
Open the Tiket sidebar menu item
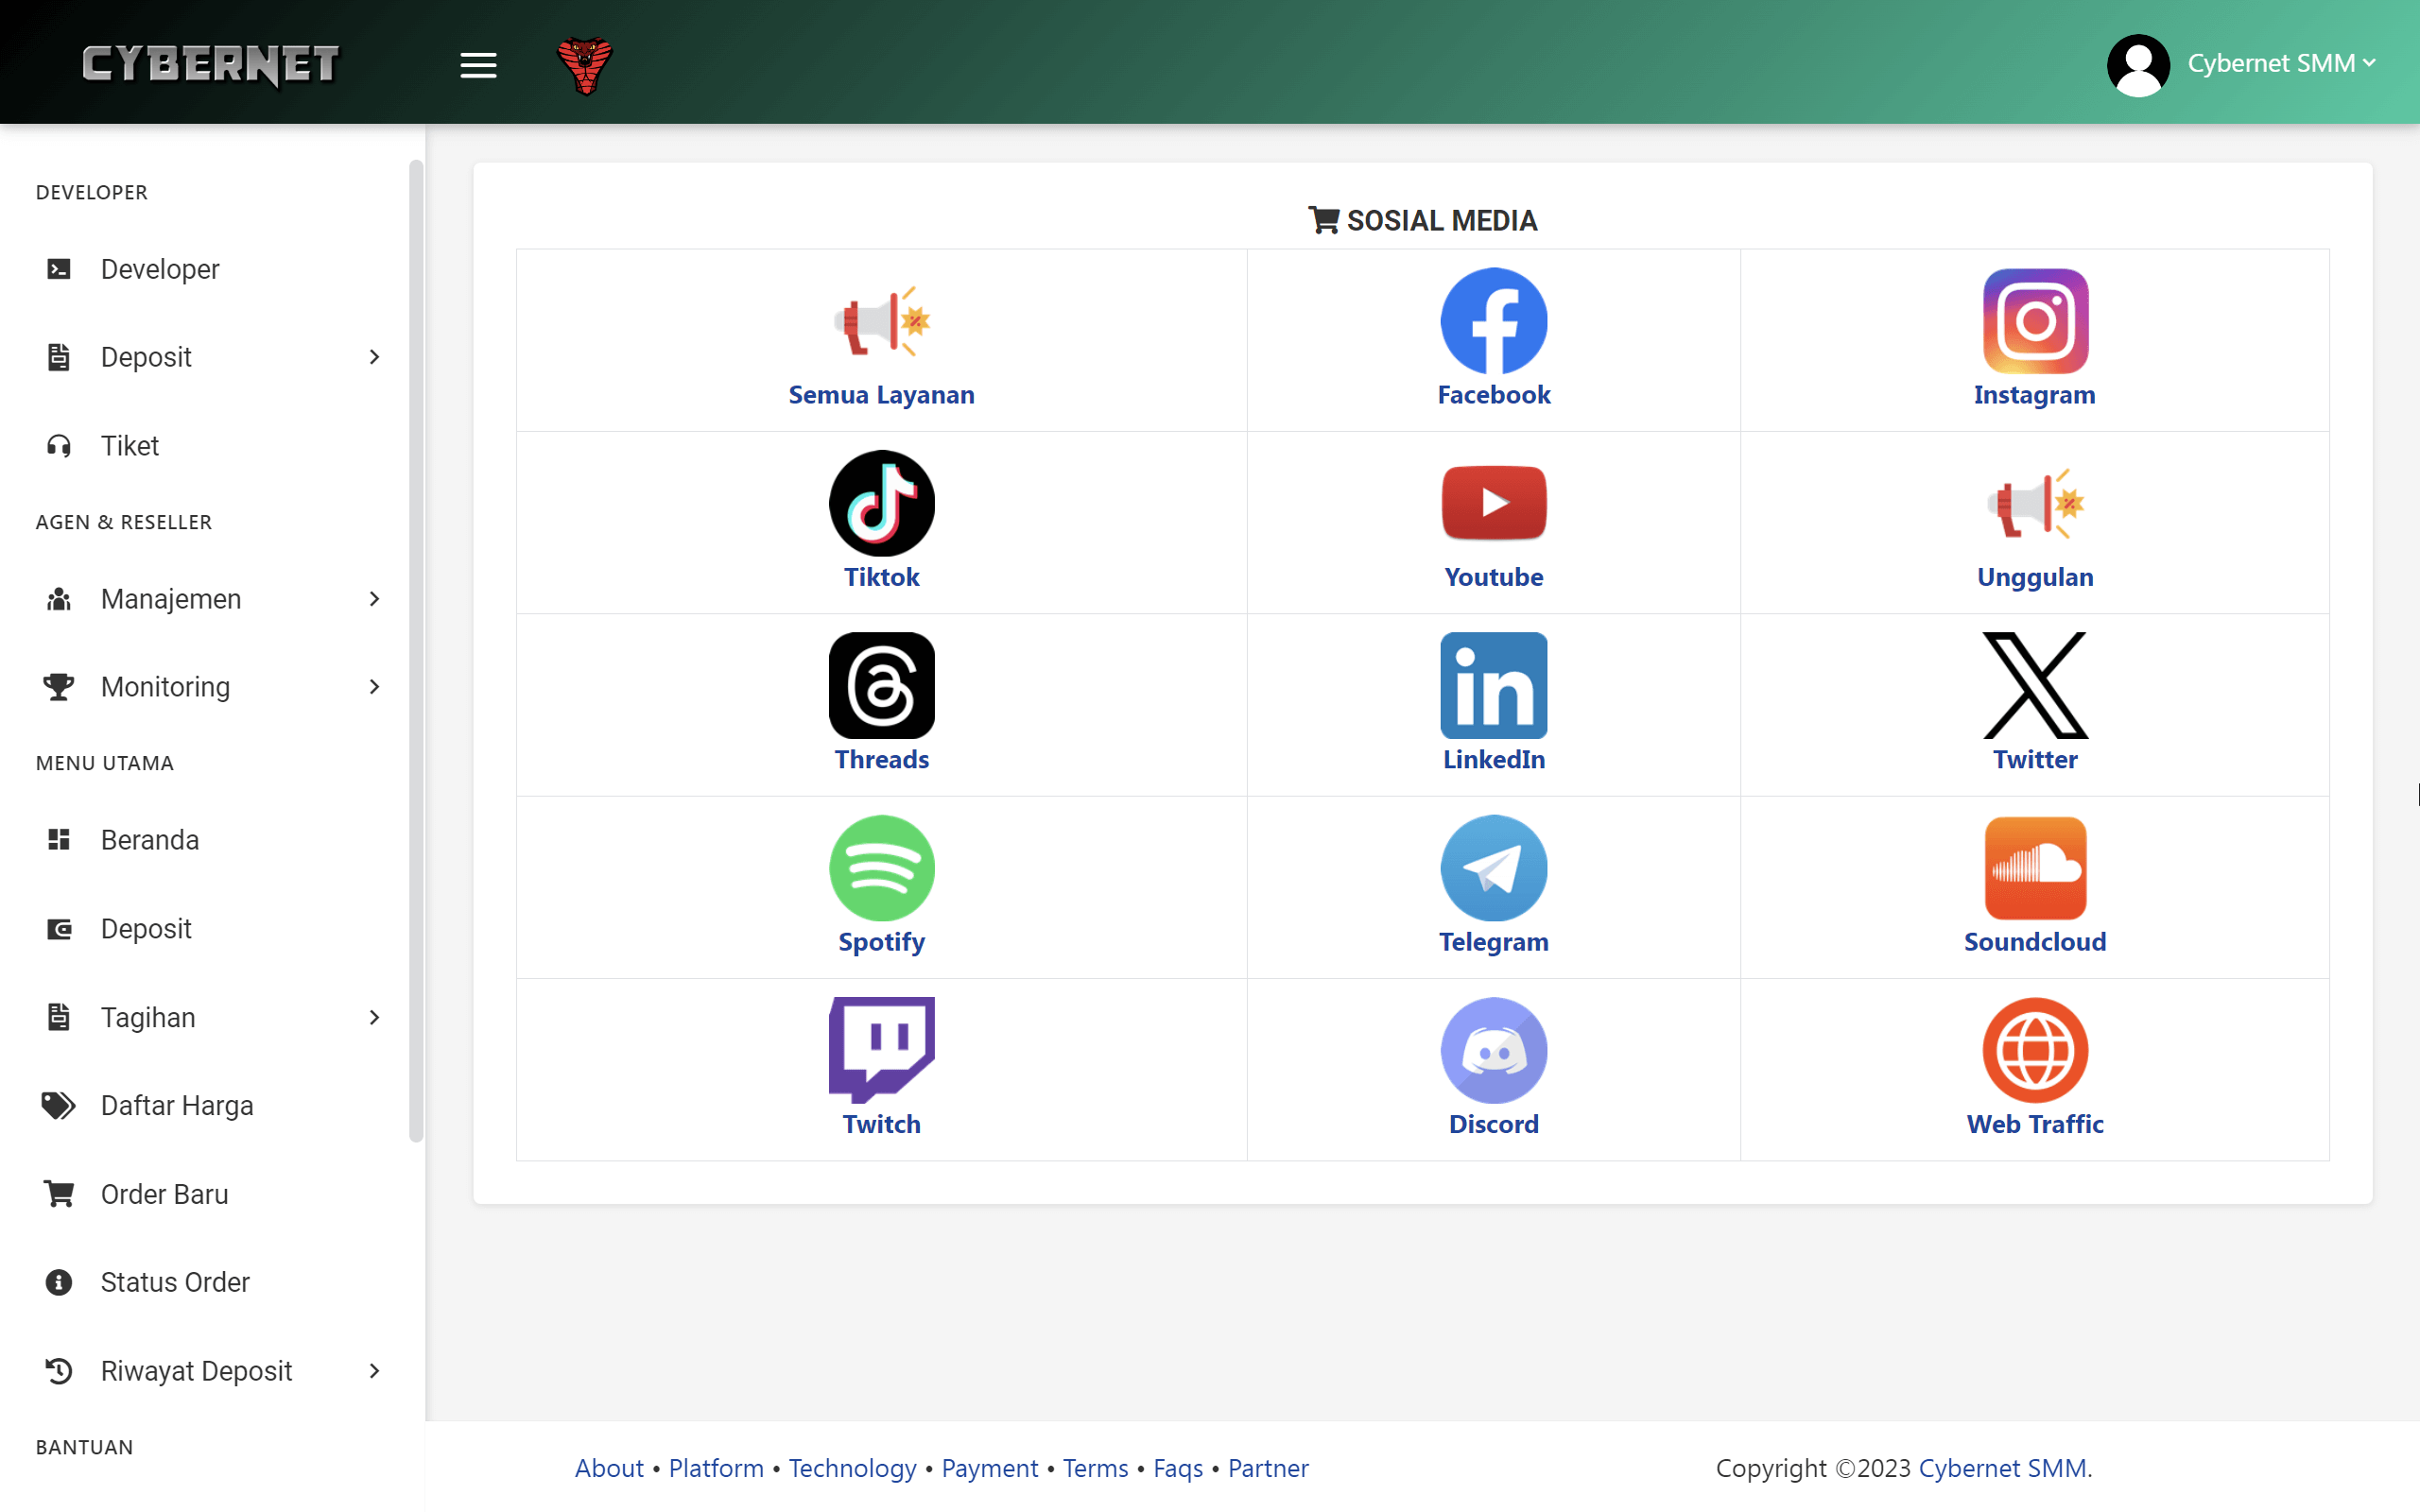point(129,446)
